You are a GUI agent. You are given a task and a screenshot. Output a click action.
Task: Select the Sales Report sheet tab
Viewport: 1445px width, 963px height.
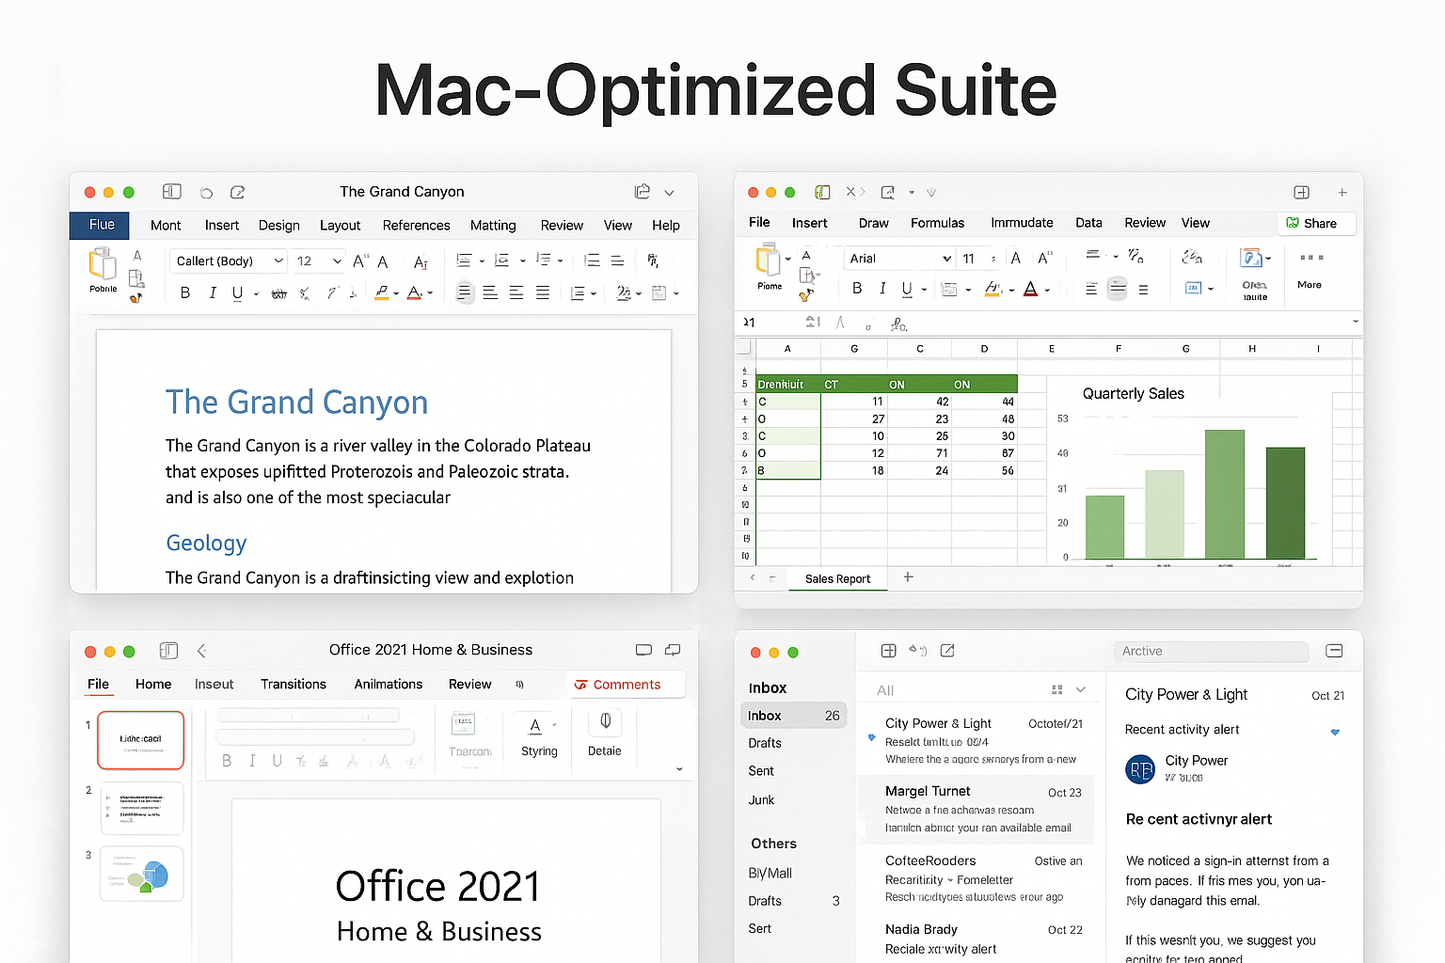[x=838, y=579]
